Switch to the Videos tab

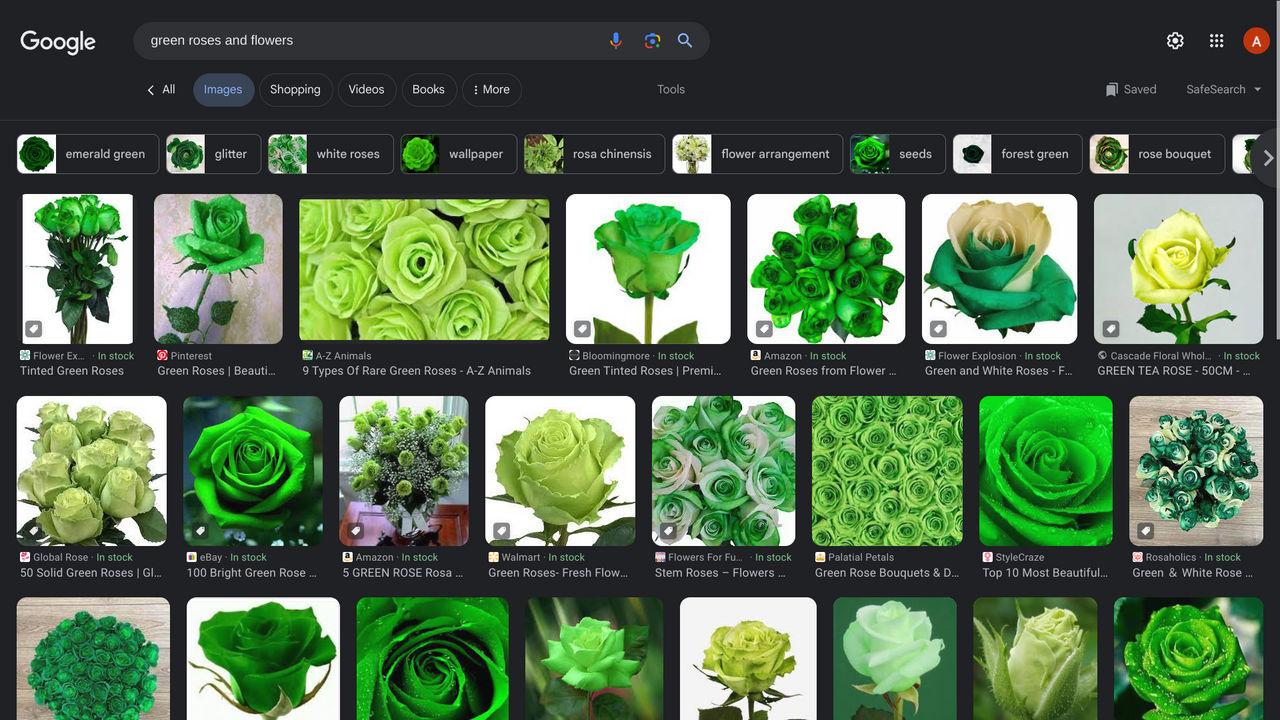click(366, 89)
